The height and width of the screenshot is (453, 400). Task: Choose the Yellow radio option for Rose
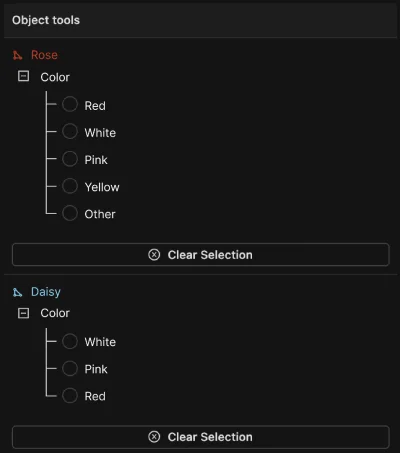[70, 186]
